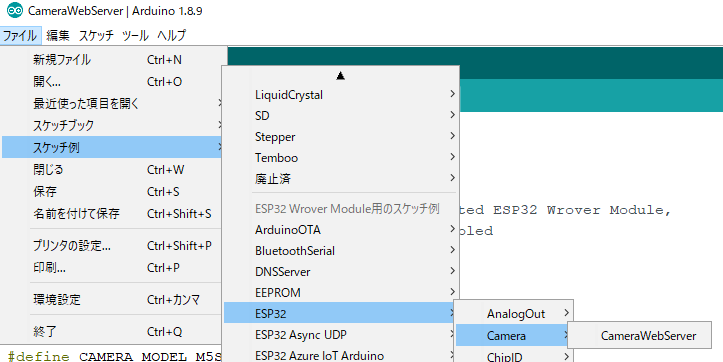723x362 pixels.
Task: Expand DNSServer examples submenu
Action: pyautogui.click(x=340, y=272)
